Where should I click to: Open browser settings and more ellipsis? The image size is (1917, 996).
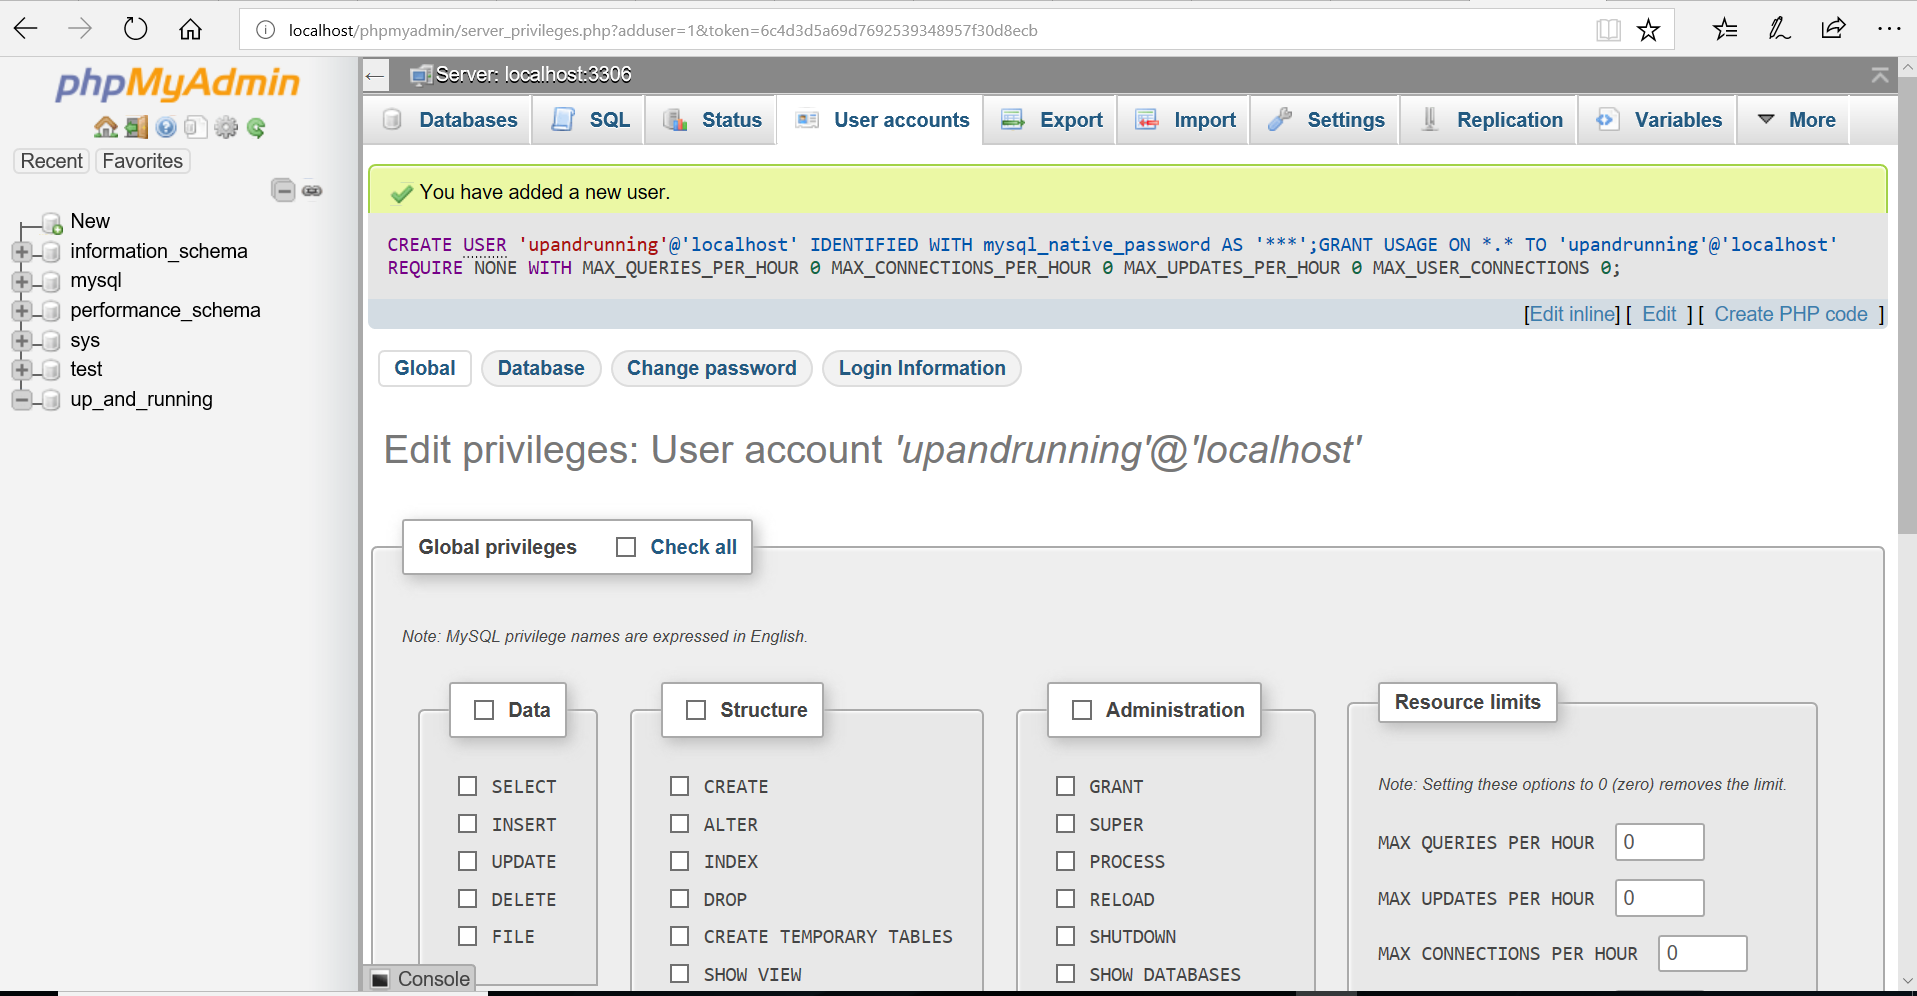tap(1889, 29)
